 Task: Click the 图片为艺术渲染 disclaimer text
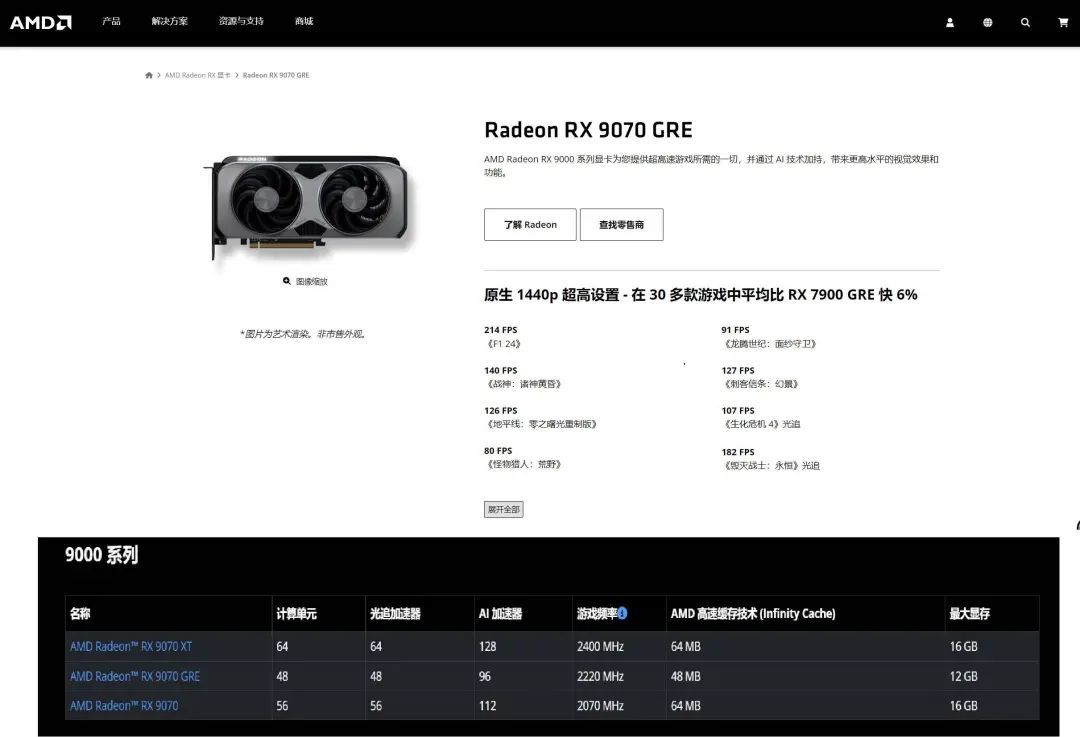point(302,334)
